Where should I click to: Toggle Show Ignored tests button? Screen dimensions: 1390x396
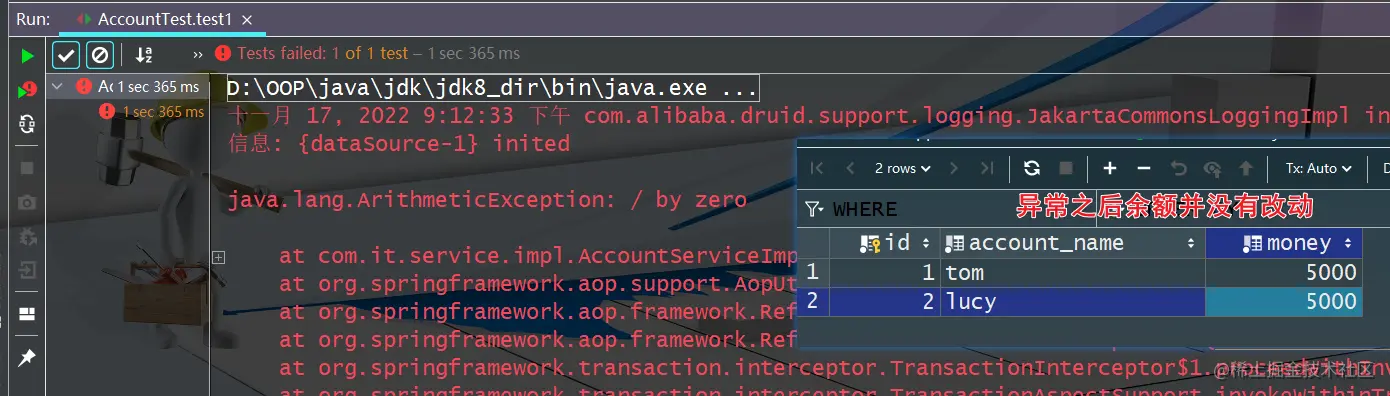click(99, 54)
